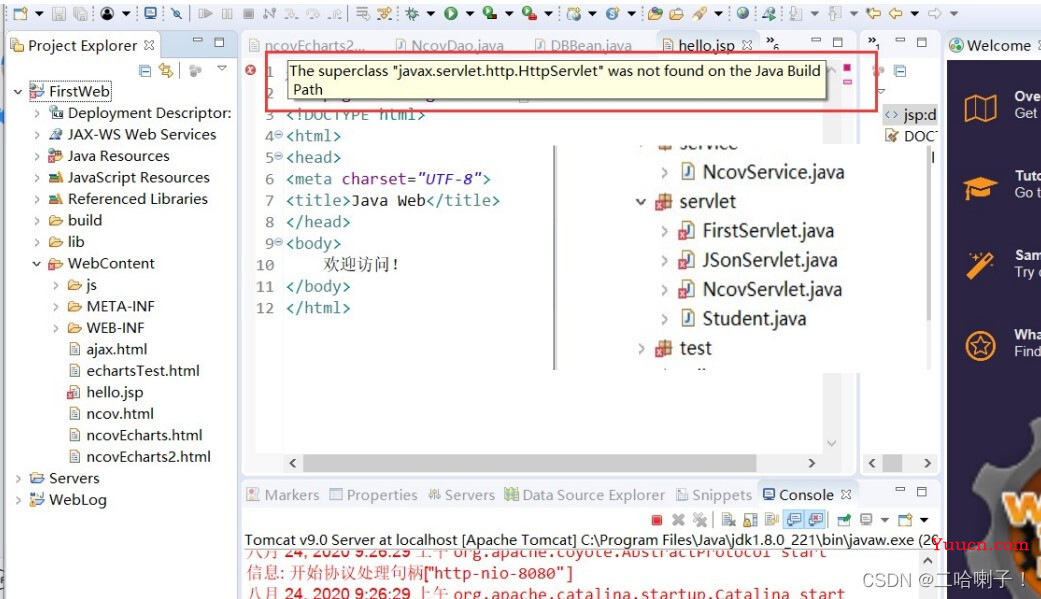Click Clear Console icon
The image size is (1041, 599).
pos(728,520)
